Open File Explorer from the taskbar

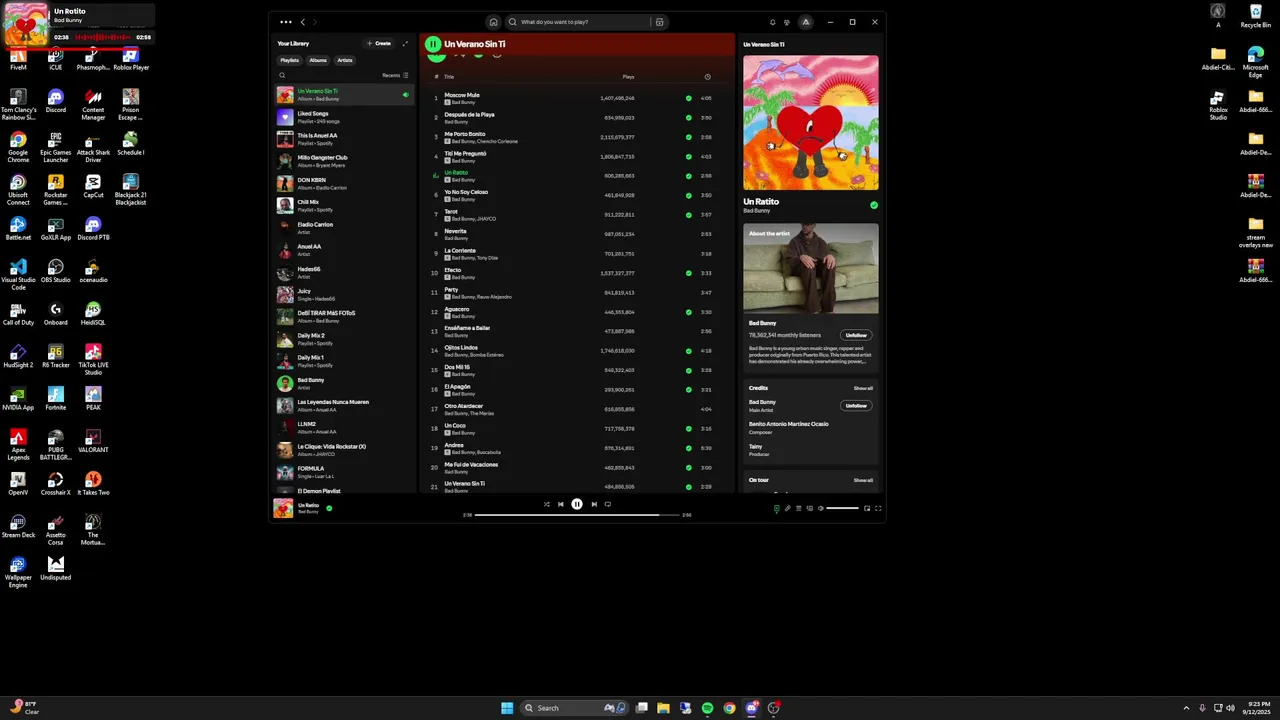tap(663, 708)
